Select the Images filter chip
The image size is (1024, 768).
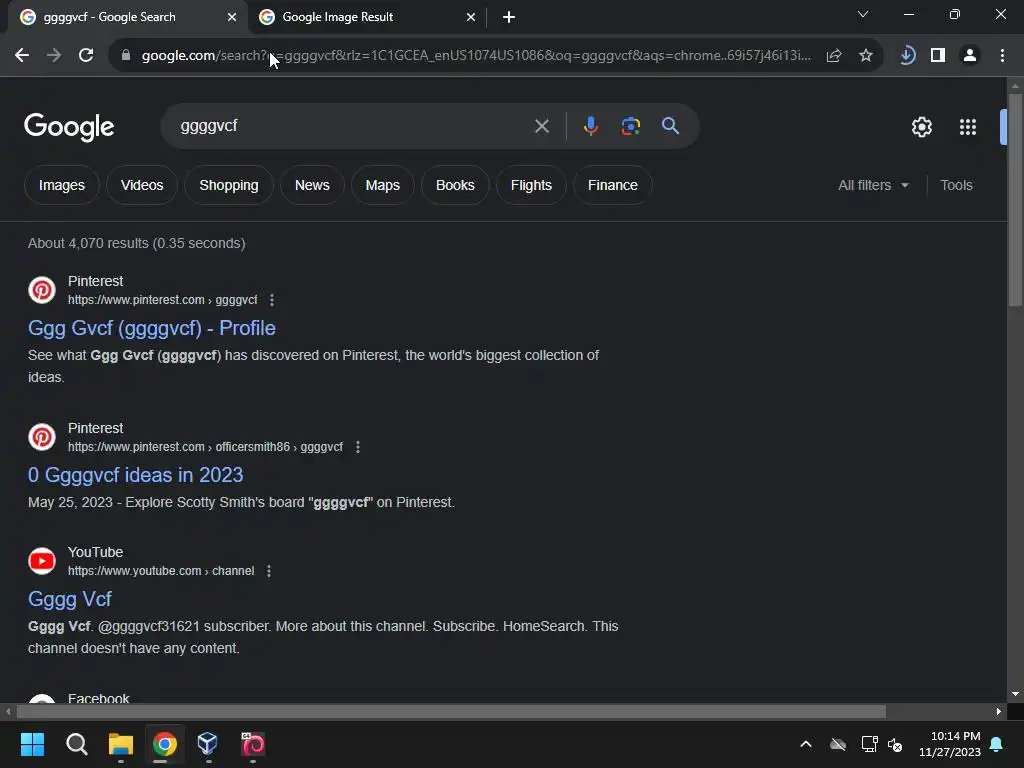[61, 185]
